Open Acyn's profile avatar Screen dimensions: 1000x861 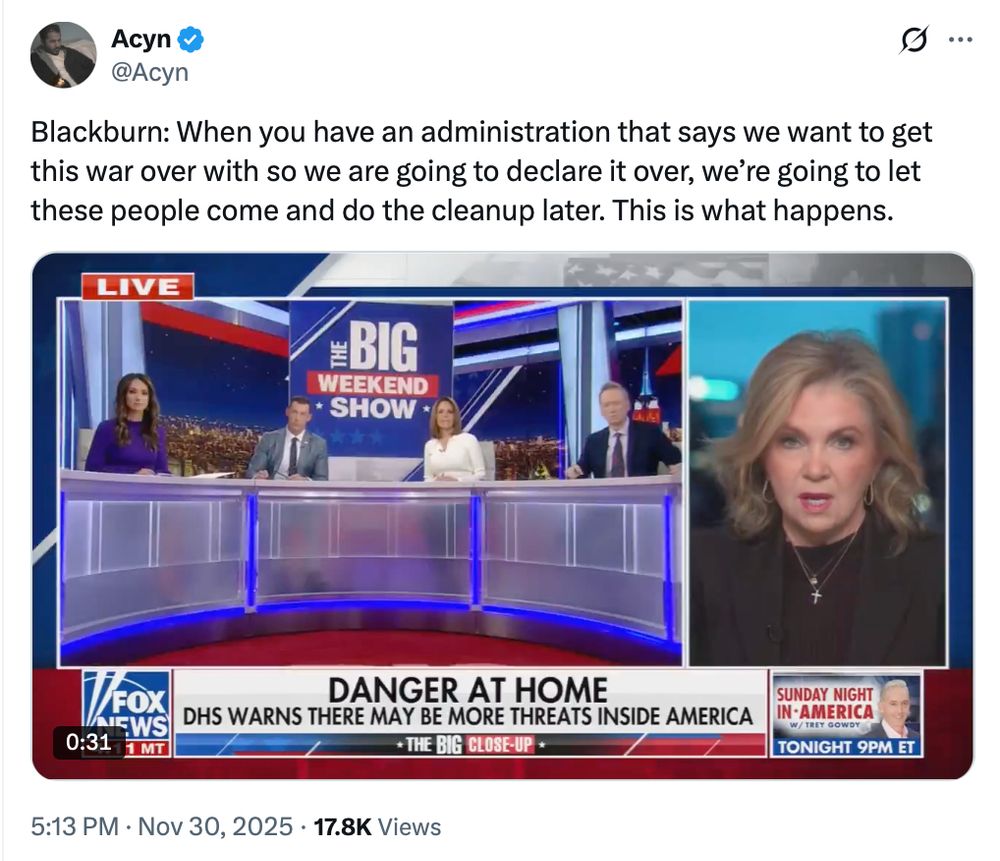(63, 55)
